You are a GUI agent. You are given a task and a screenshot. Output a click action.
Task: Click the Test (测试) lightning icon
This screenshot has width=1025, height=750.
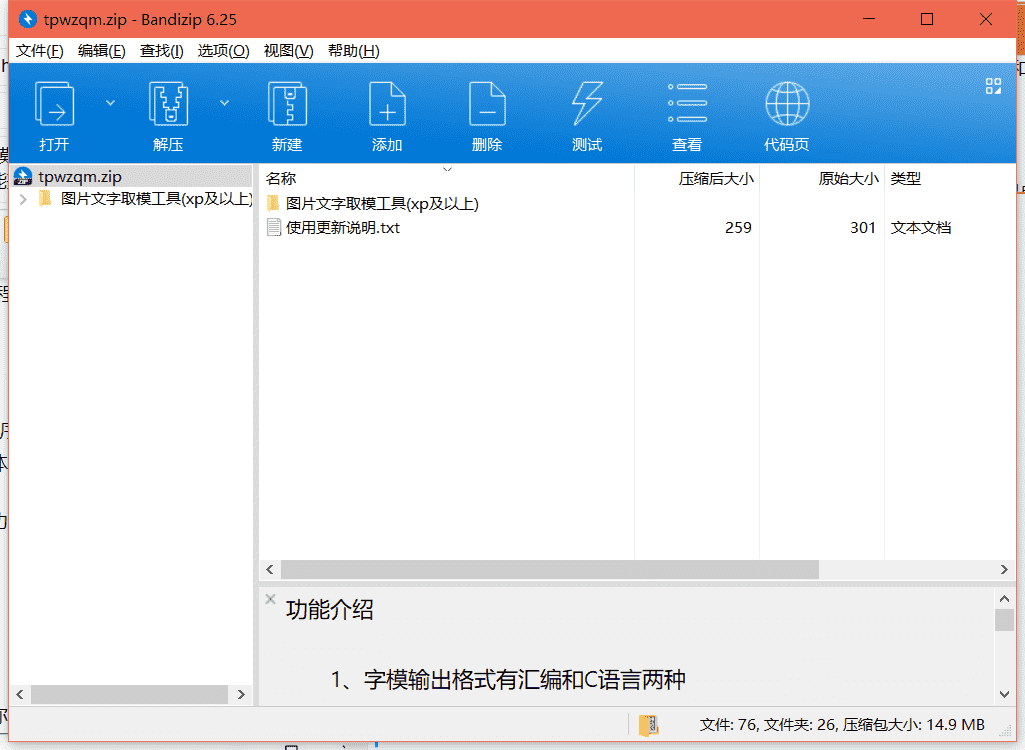coord(587,103)
